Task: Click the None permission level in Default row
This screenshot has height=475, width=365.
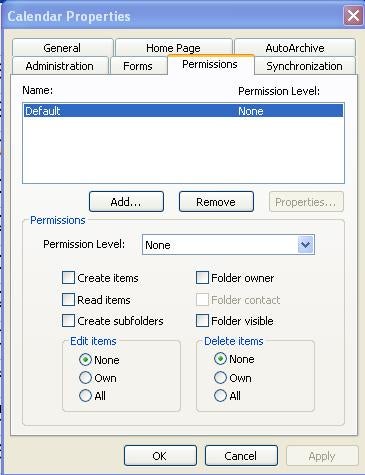Action: coord(251,111)
